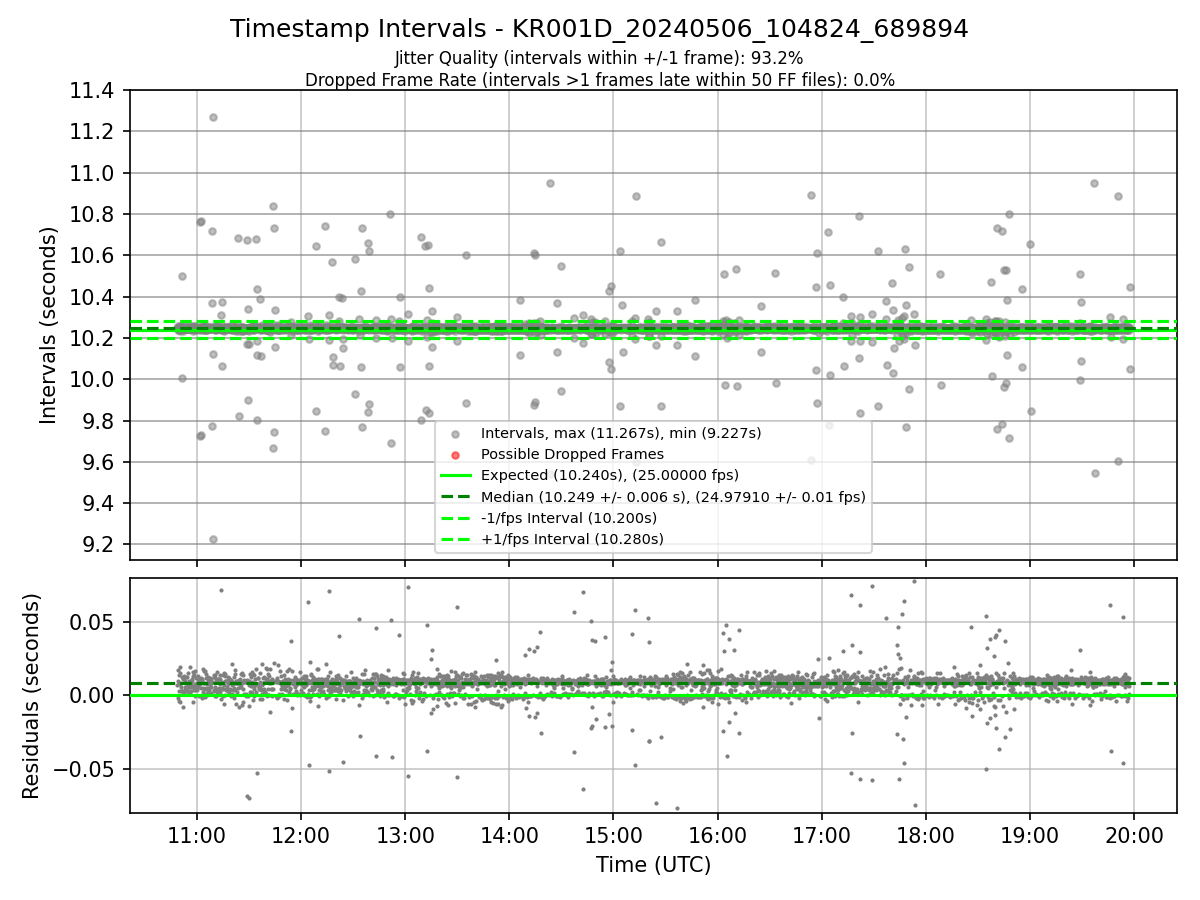
Task: Click the 9.6 y-axis tick label
Action: click(100, 463)
